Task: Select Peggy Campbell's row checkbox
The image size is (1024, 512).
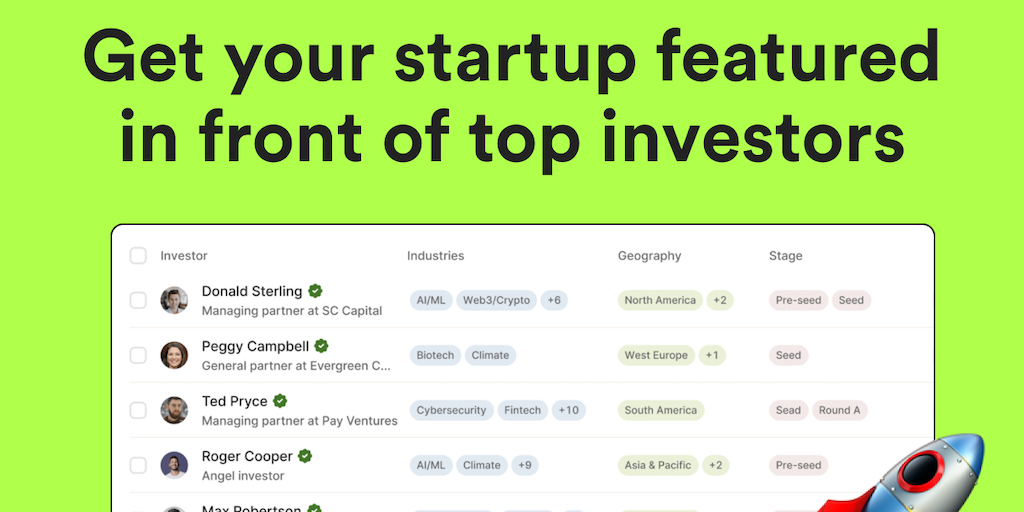Action: pyautogui.click(x=138, y=355)
